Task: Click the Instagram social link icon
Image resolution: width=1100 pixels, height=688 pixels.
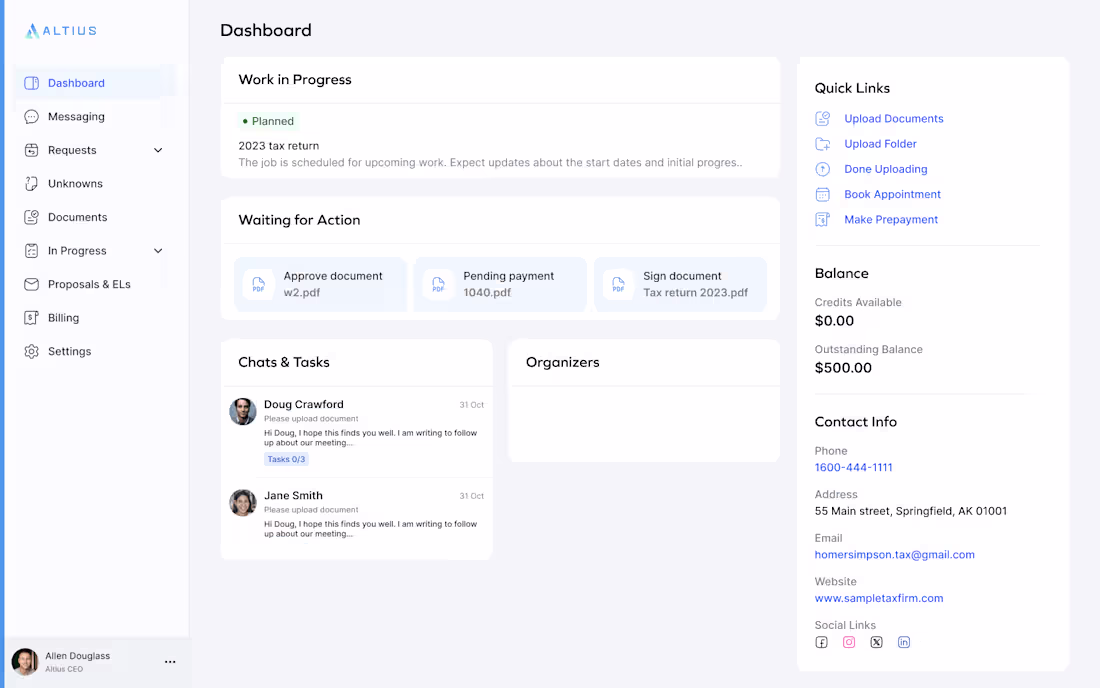Action: pos(849,642)
